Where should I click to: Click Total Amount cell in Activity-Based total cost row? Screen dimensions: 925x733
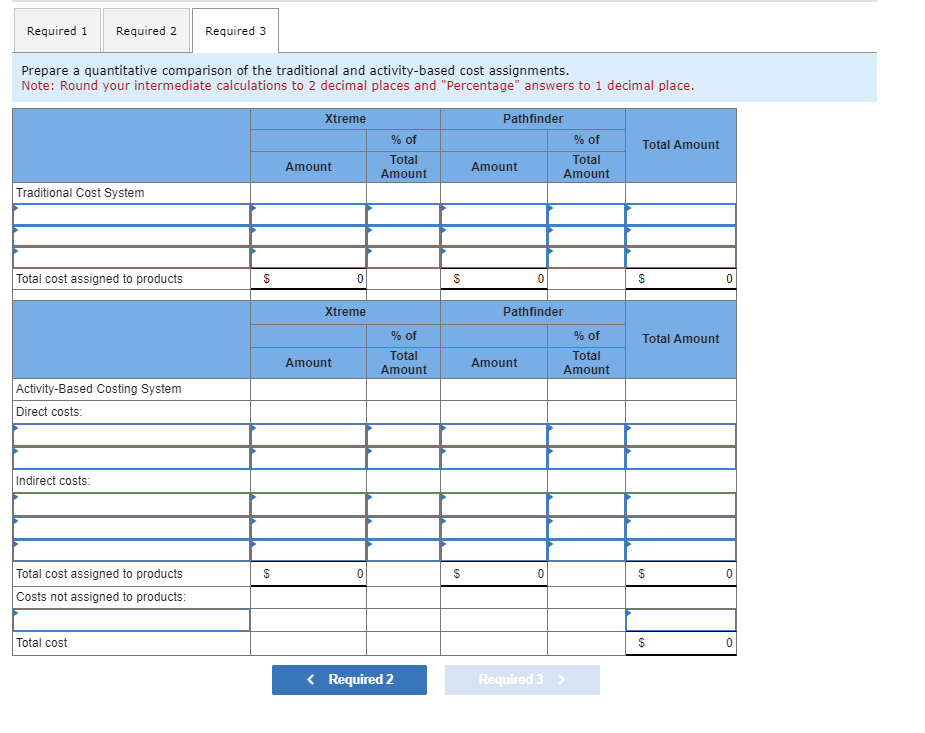point(681,574)
